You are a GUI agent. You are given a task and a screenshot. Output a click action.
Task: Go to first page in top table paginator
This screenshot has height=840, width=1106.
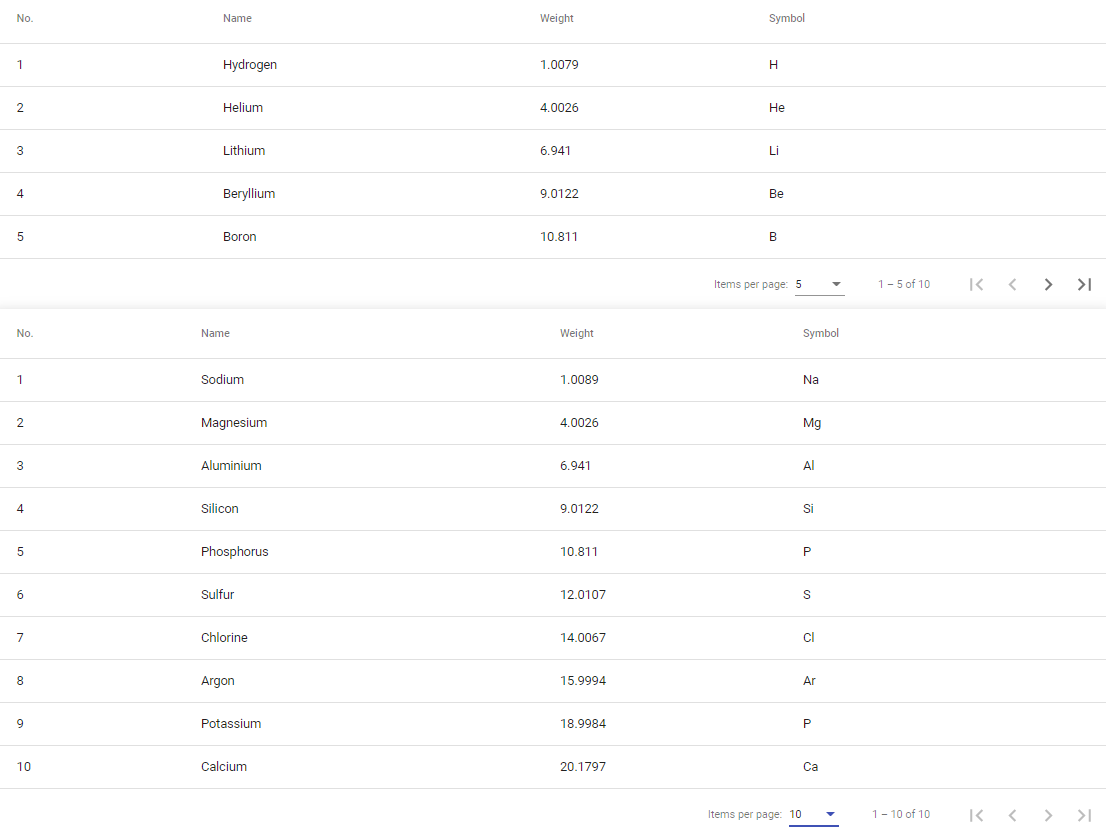976,284
